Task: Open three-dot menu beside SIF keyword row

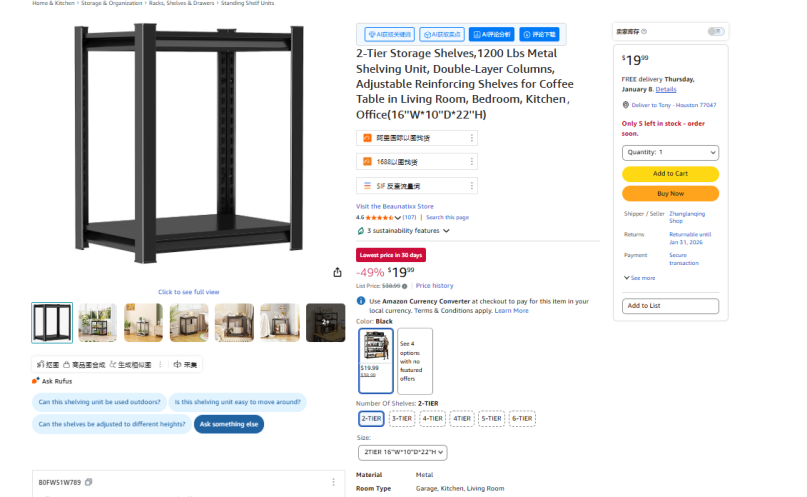Action: click(471, 186)
